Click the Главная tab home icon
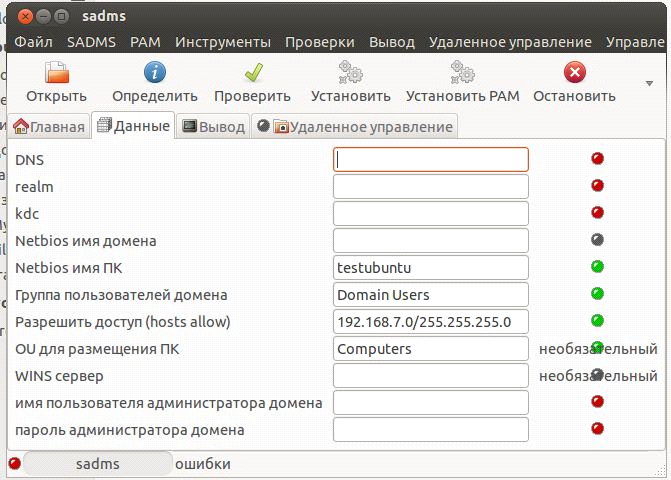The image size is (671, 480). pos(21,127)
